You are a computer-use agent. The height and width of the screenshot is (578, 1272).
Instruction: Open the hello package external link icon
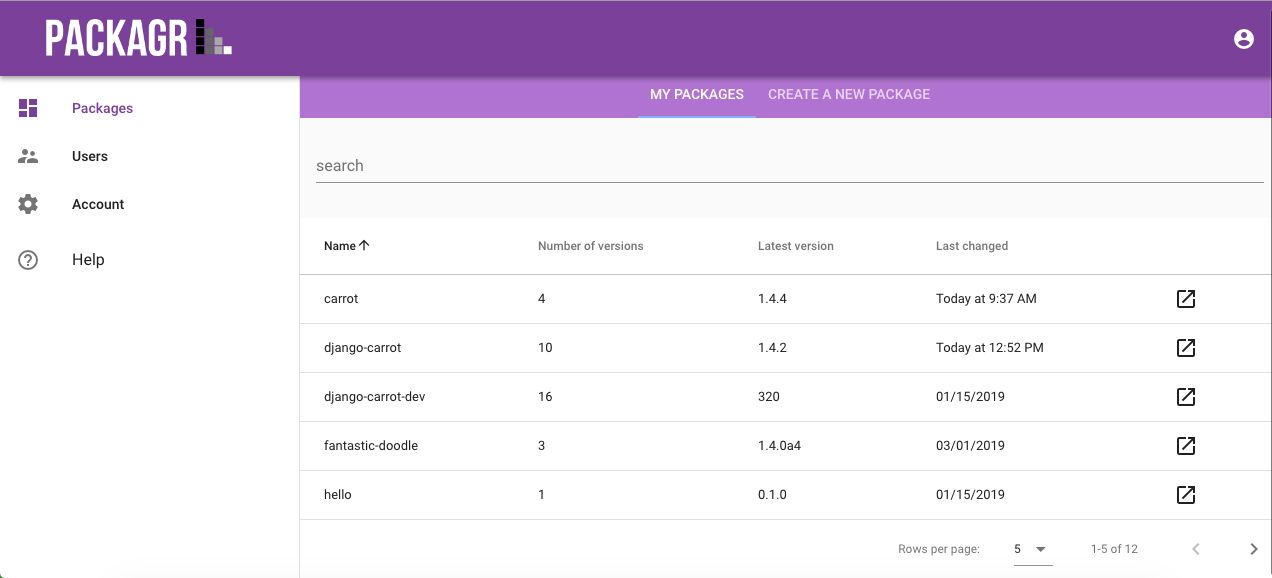point(1185,494)
